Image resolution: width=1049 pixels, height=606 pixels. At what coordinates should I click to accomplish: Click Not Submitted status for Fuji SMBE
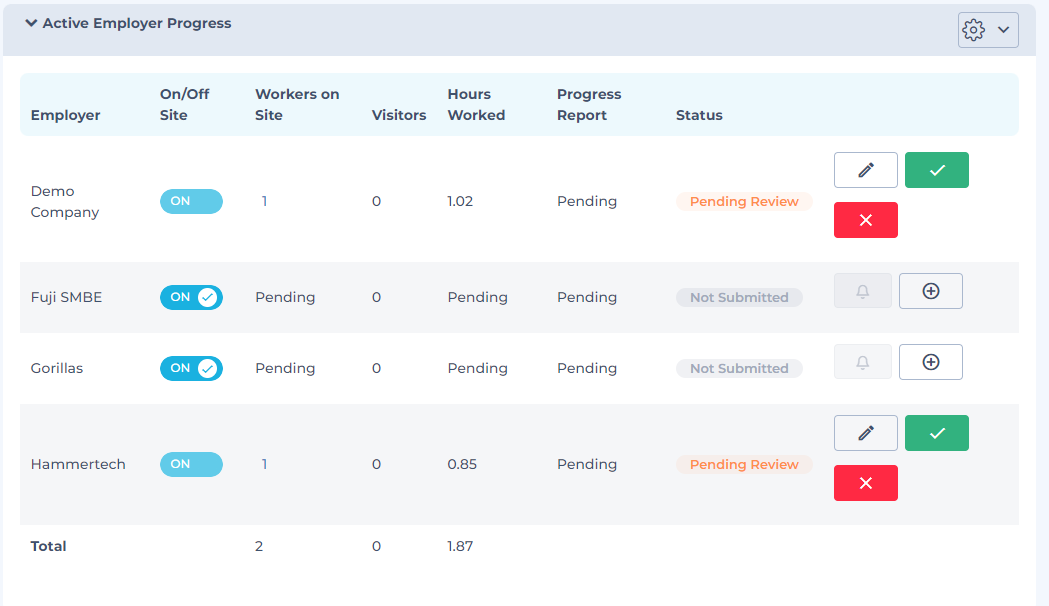coord(739,297)
